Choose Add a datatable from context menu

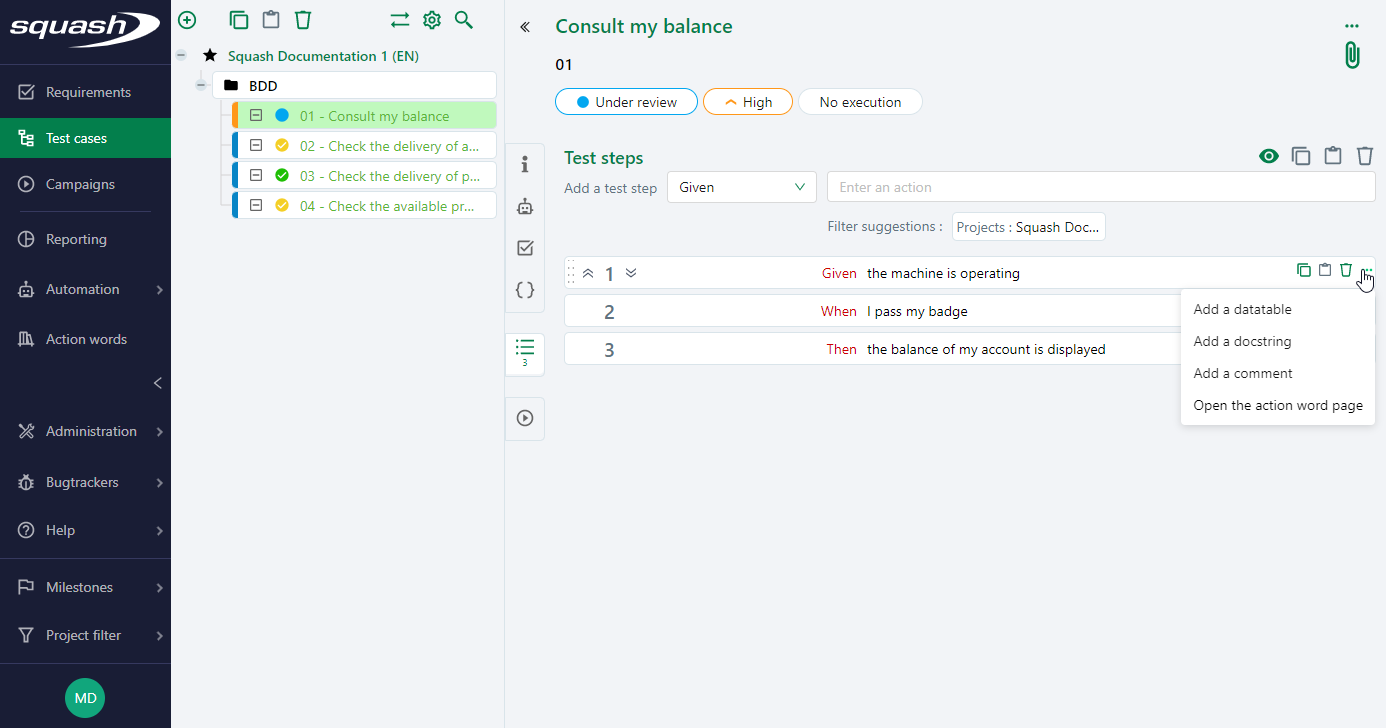[x=1240, y=309]
